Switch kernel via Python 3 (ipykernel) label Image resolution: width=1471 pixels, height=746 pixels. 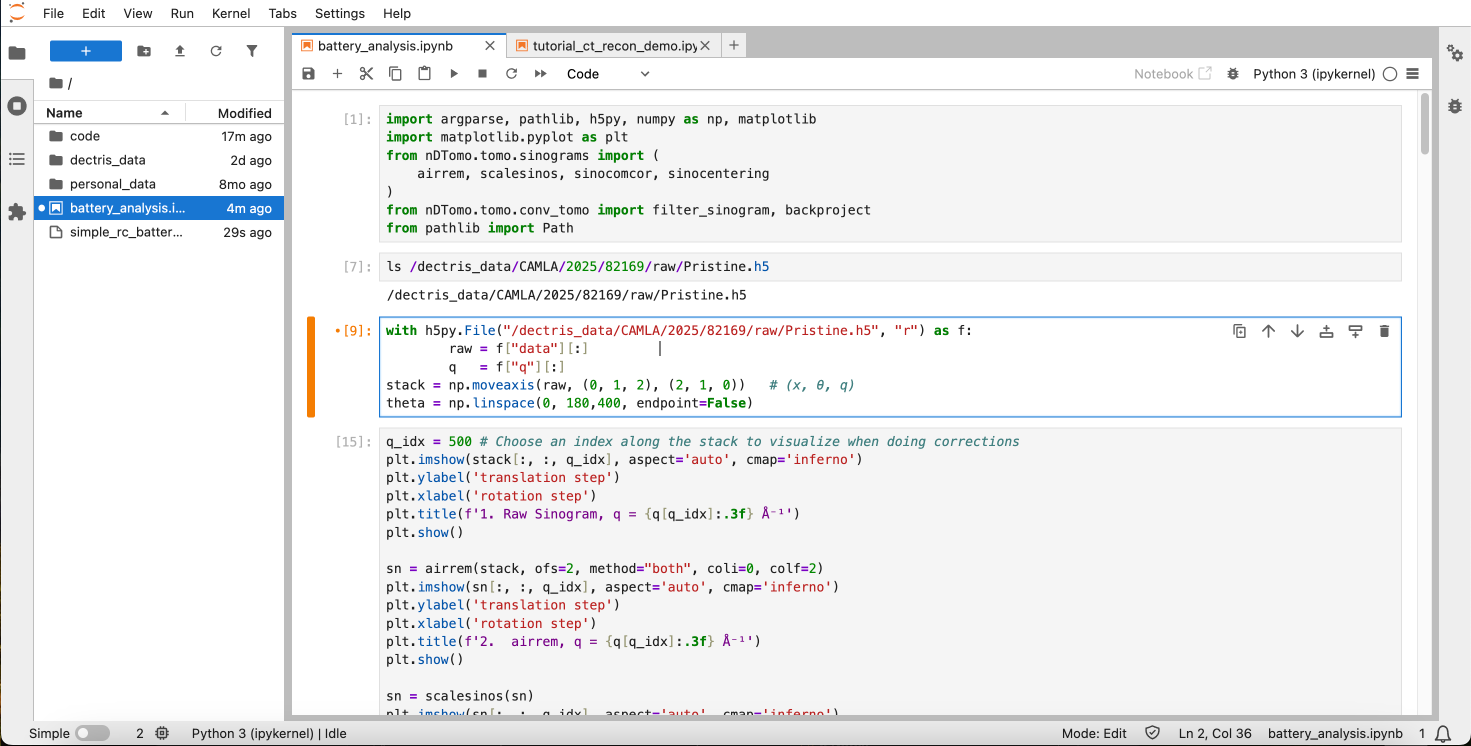pyautogui.click(x=1314, y=74)
